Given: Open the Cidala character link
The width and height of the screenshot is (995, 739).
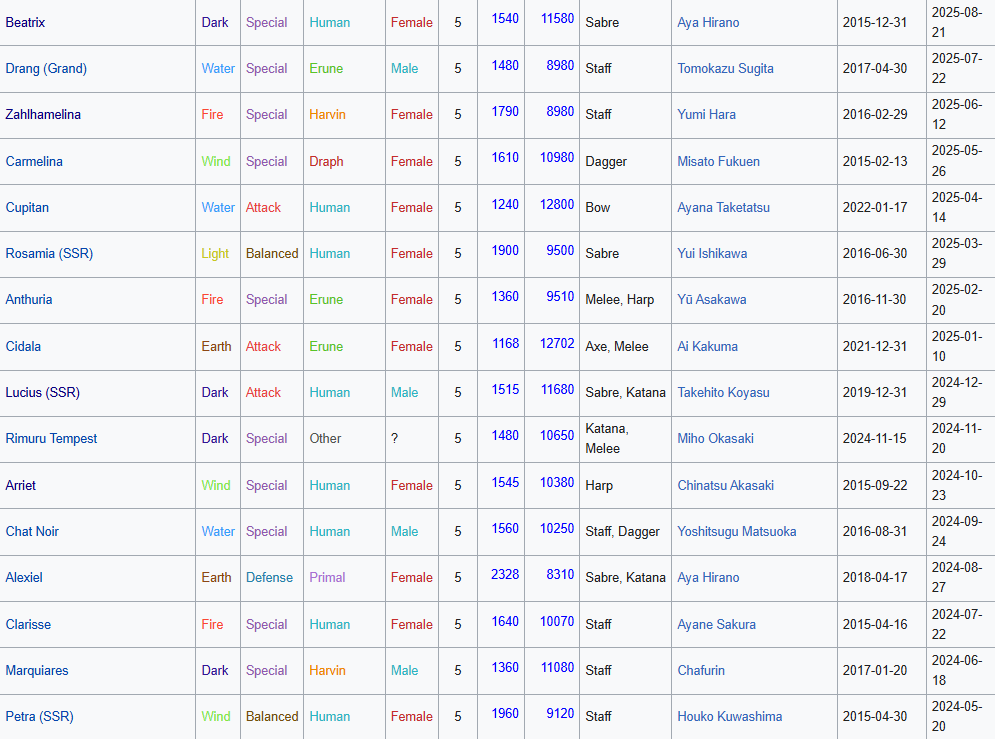Looking at the screenshot, I should point(23,346).
